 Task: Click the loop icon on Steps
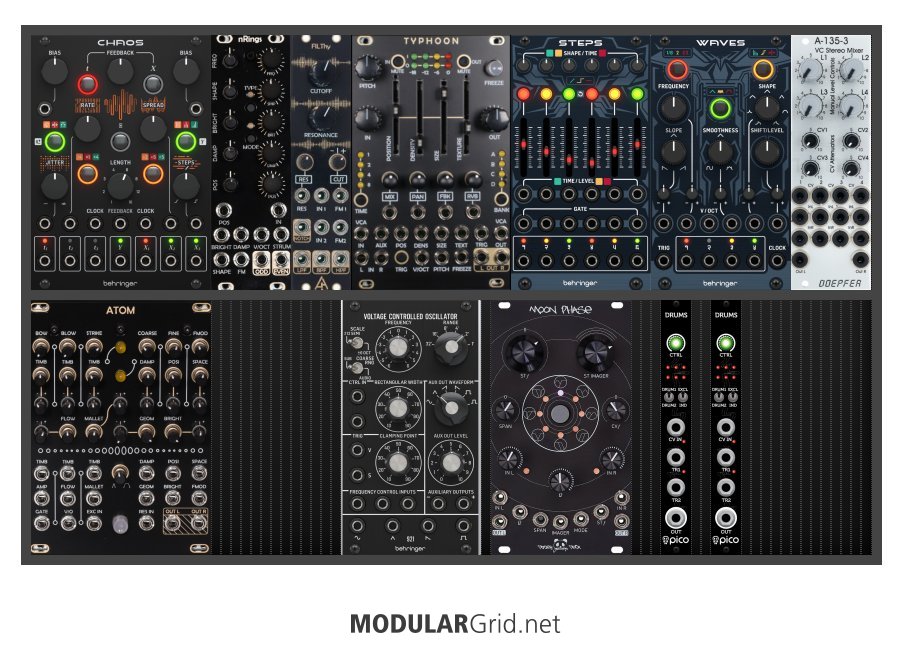coord(580,94)
